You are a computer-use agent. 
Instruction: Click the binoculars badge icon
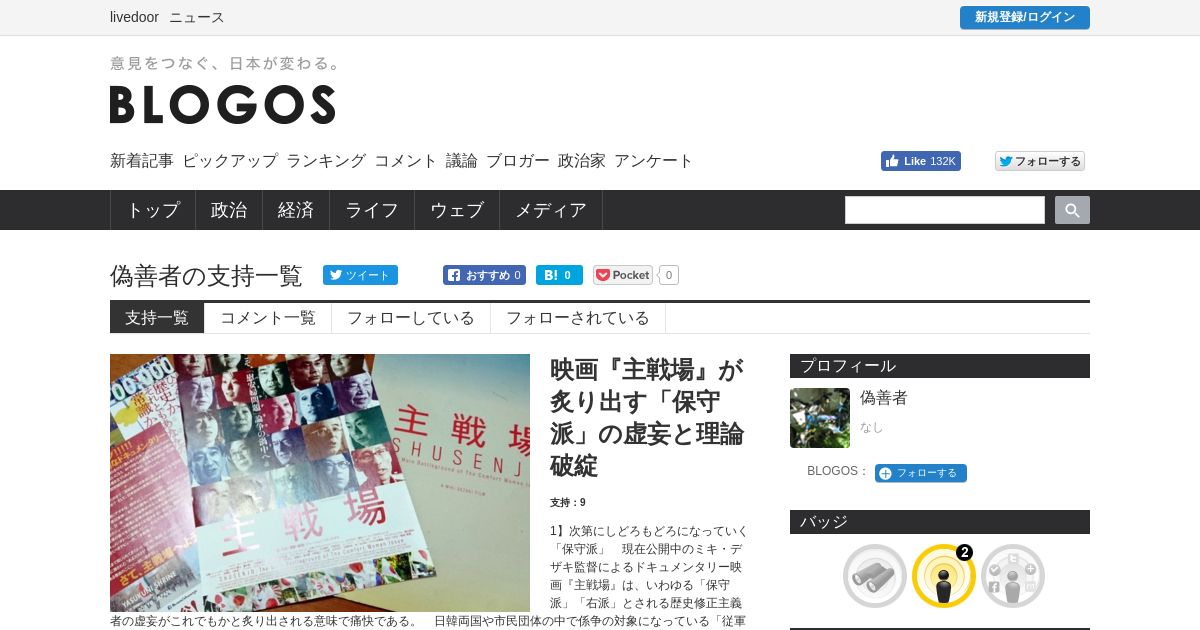coord(875,576)
